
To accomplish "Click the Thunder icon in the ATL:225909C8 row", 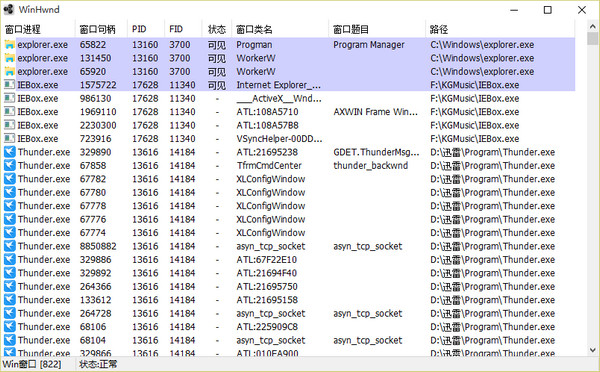I will pos(10,326).
